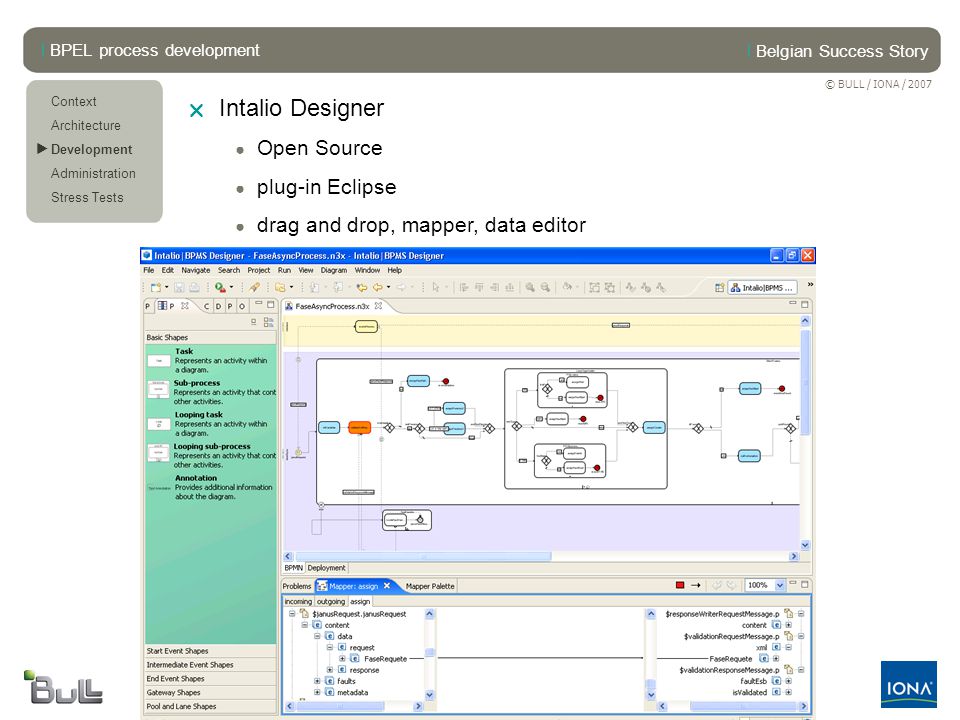Expand Start Event Shapes palette section
This screenshot has width=960, height=720.
[x=211, y=651]
